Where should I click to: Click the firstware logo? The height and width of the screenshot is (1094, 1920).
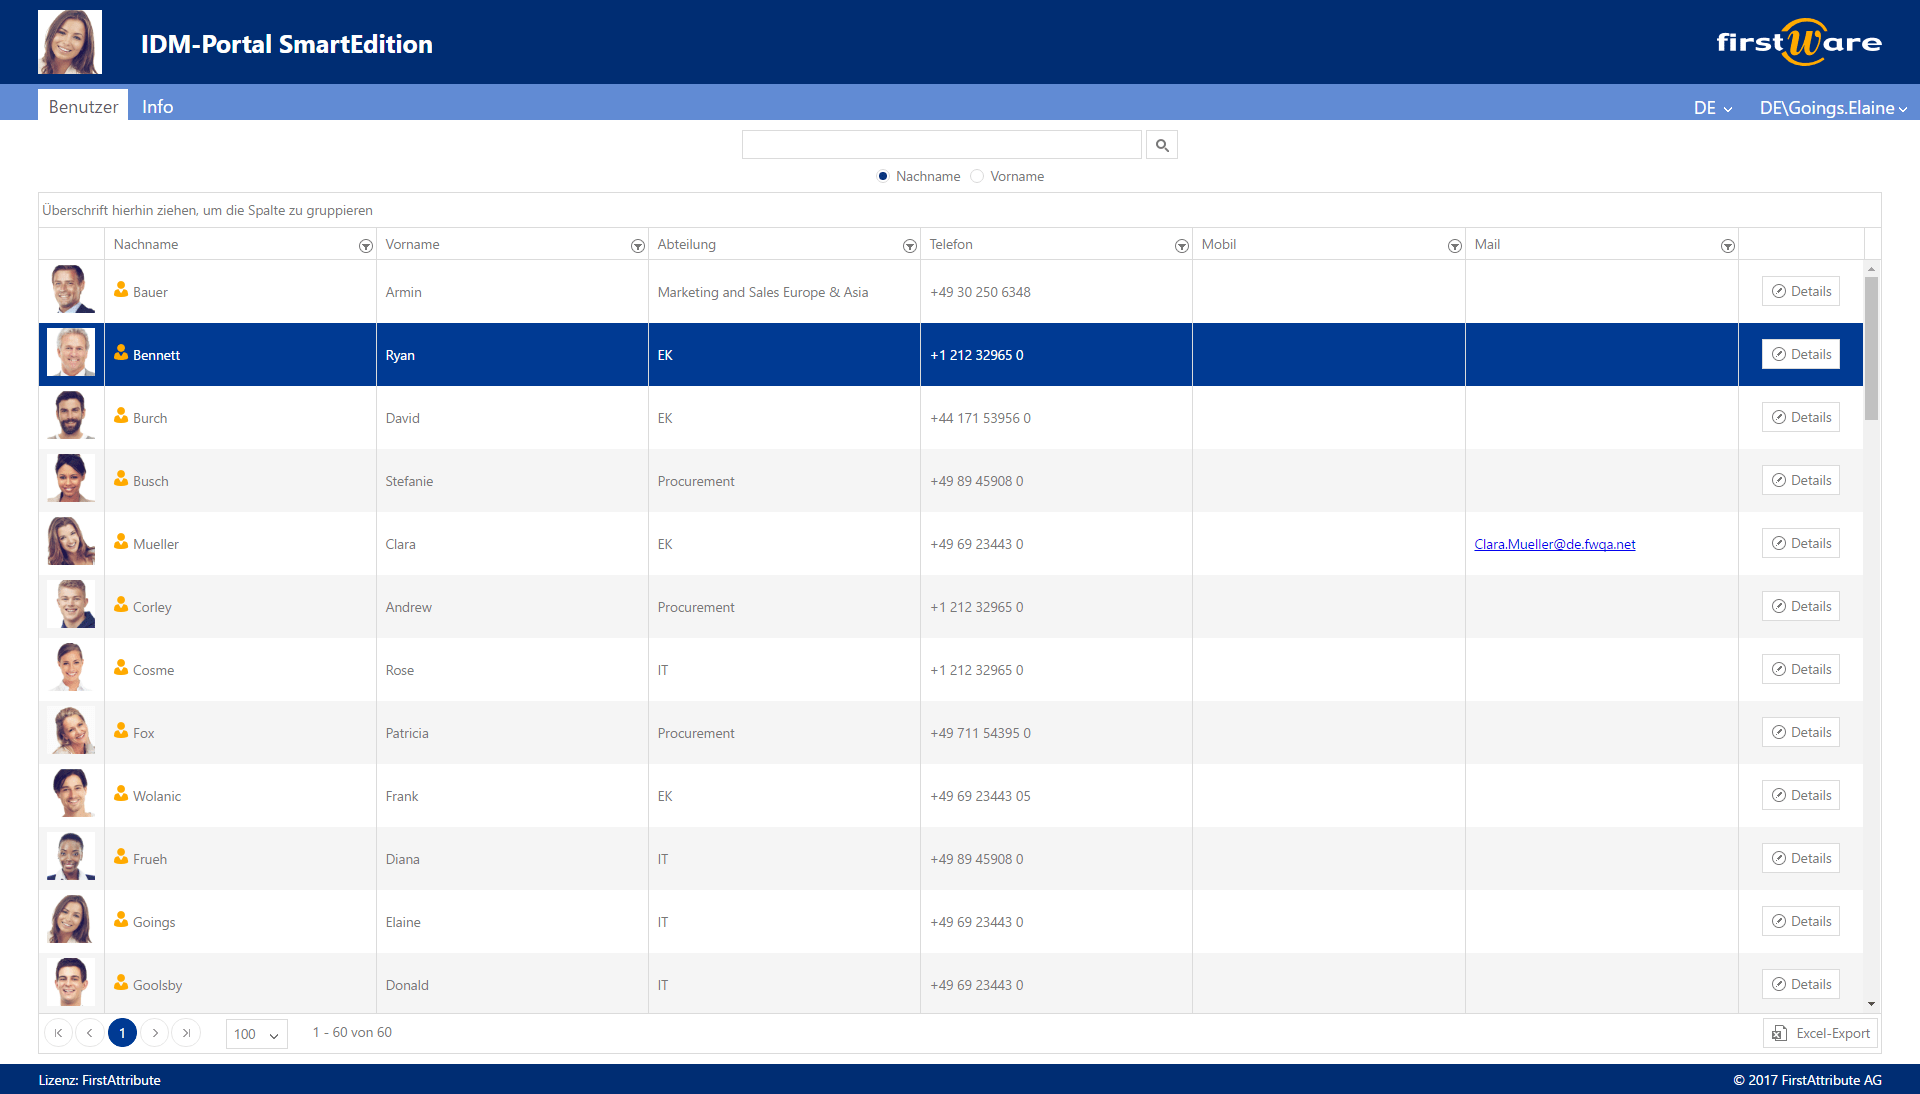click(x=1799, y=42)
